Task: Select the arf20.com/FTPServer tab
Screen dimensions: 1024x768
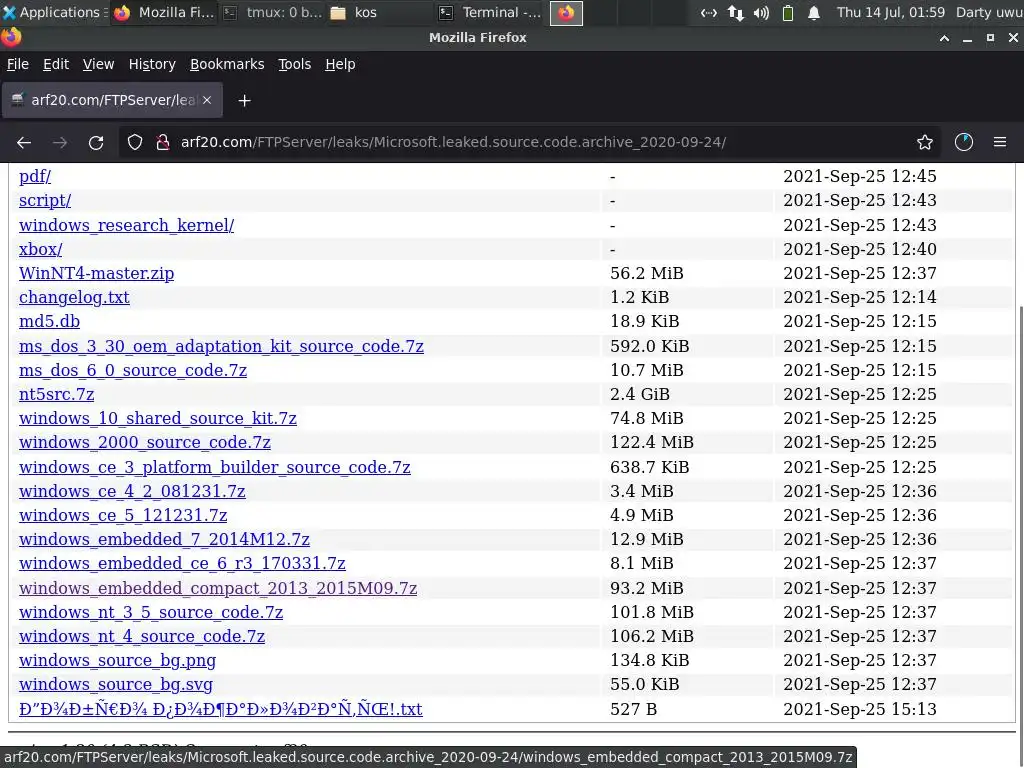Action: [112, 100]
